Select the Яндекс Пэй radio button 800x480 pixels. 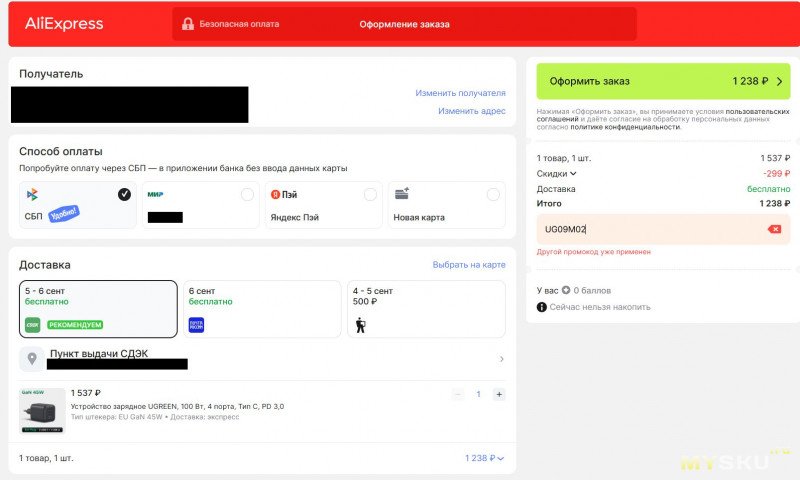coord(370,194)
